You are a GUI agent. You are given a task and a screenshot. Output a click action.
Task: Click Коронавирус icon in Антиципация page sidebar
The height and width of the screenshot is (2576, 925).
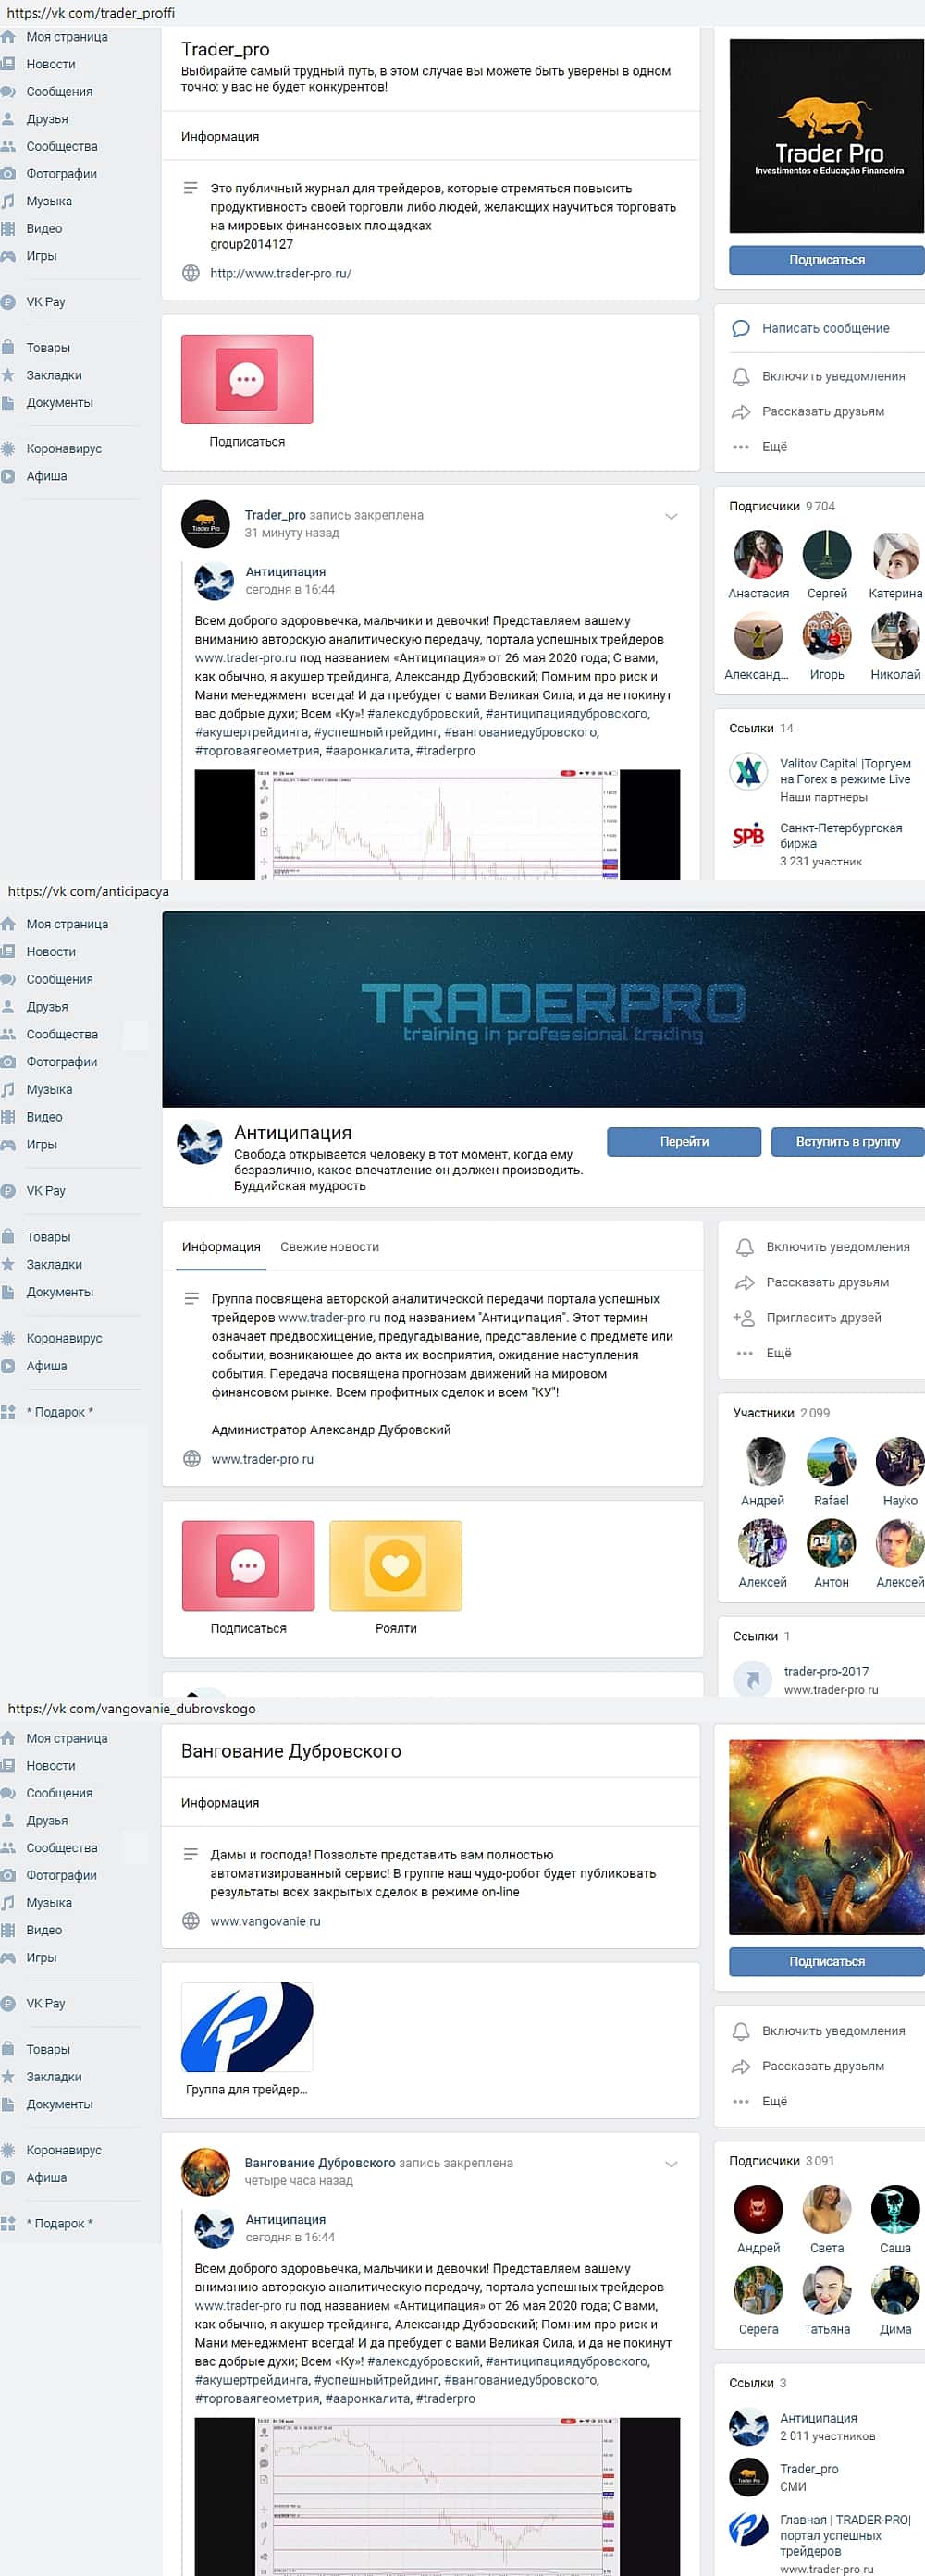(x=8, y=1338)
